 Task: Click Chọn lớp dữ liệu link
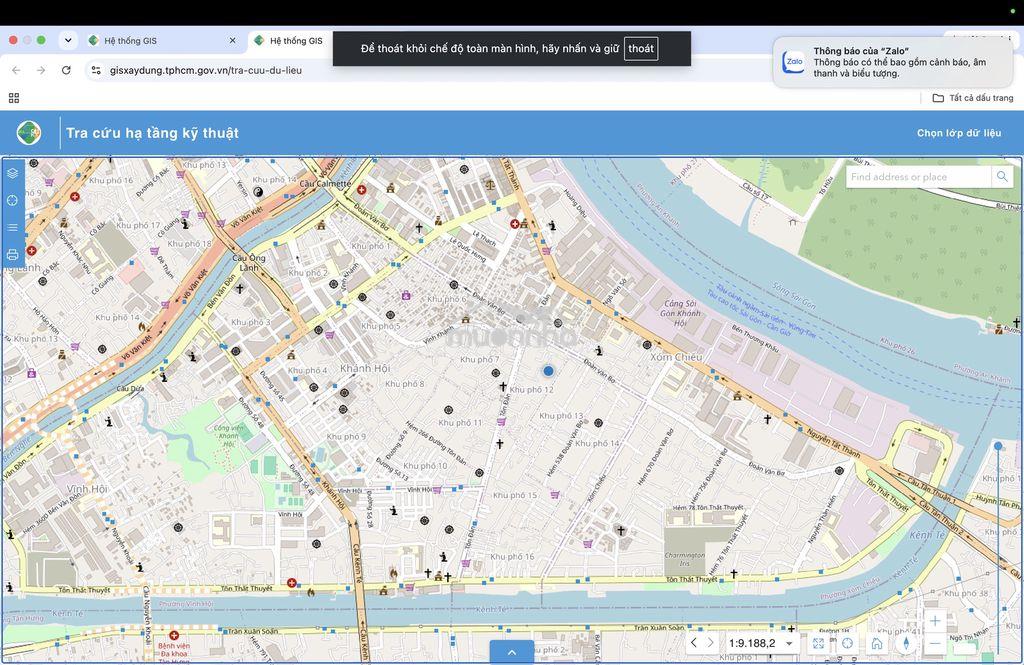[x=959, y=133]
